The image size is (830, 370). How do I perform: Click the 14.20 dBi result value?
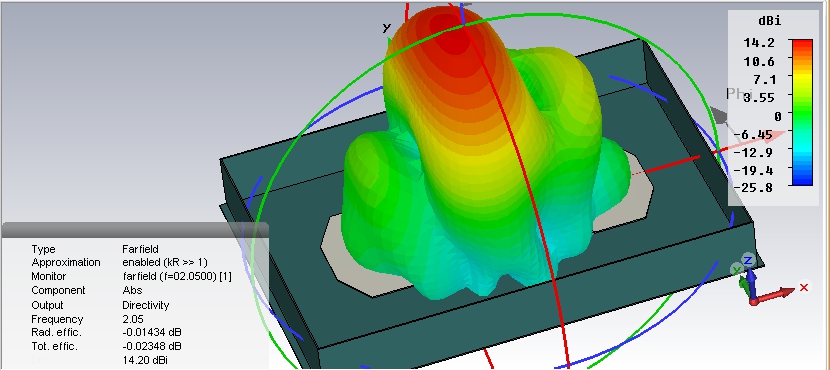[146, 360]
